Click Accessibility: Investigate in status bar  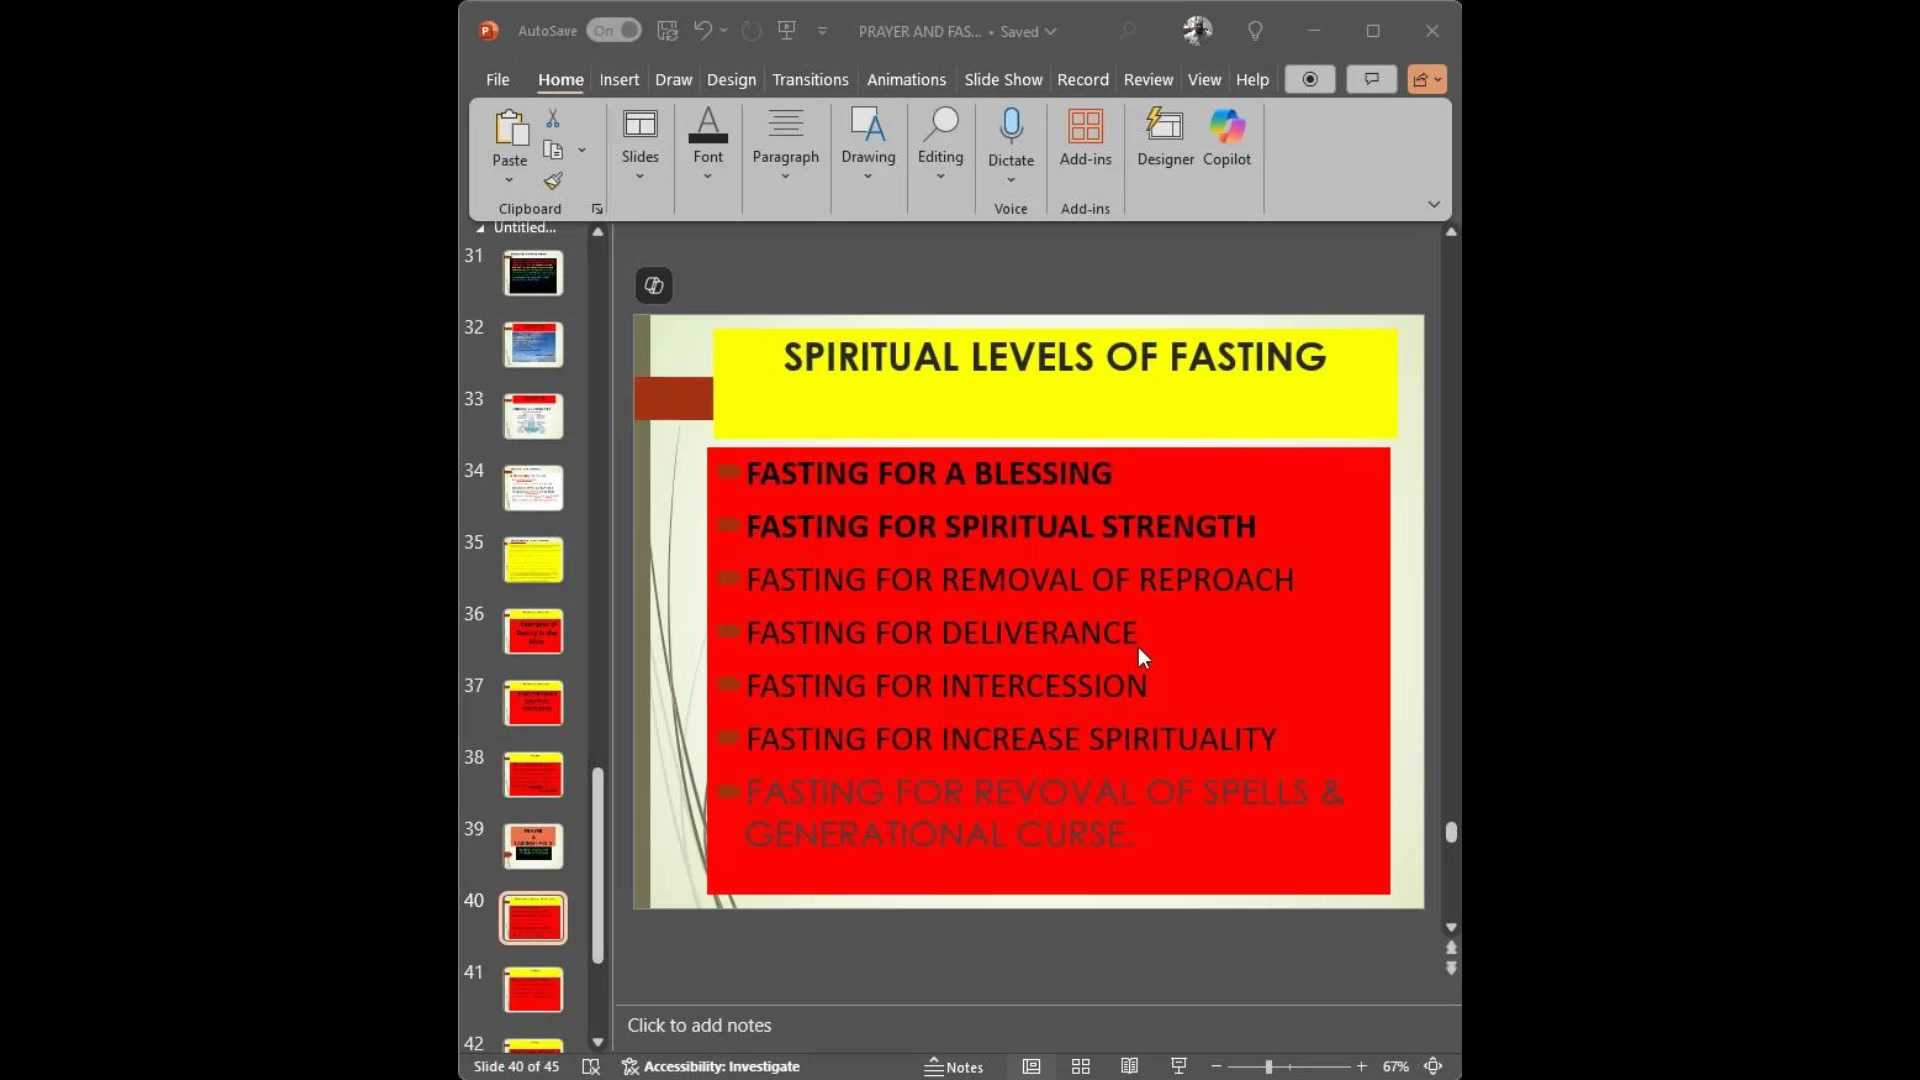[710, 1066]
